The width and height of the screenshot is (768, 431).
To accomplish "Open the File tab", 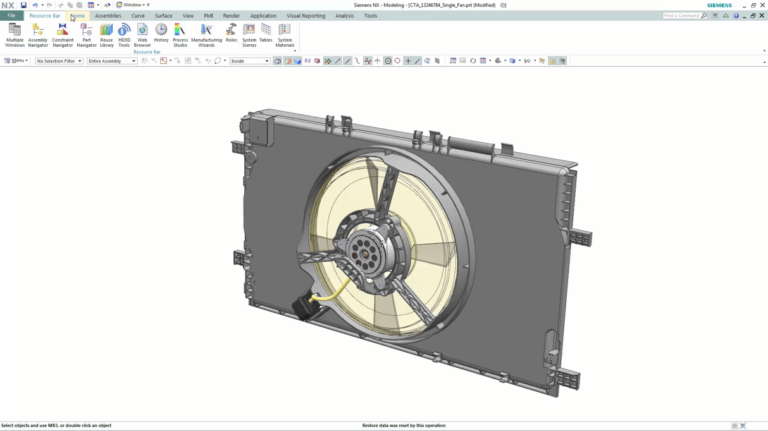I will click(x=11, y=16).
